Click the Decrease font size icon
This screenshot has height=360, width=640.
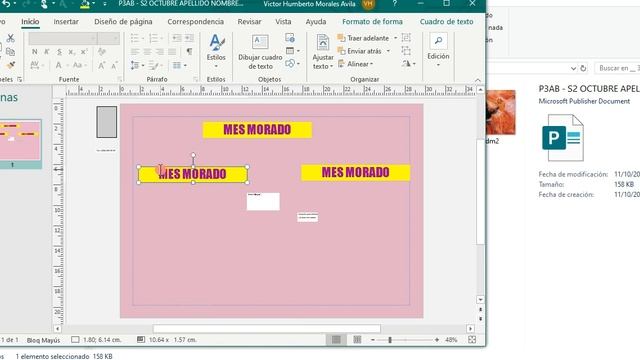click(114, 65)
